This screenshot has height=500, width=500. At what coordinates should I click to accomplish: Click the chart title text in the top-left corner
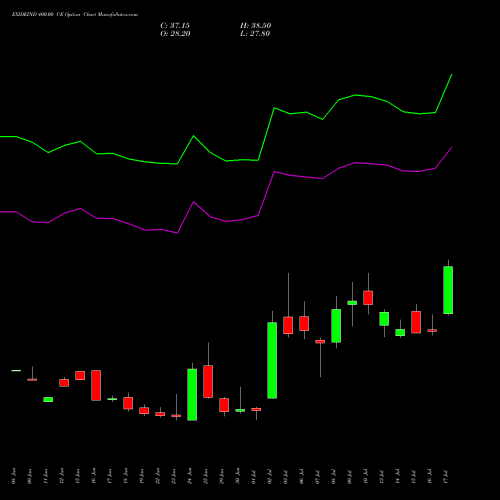click(75, 15)
